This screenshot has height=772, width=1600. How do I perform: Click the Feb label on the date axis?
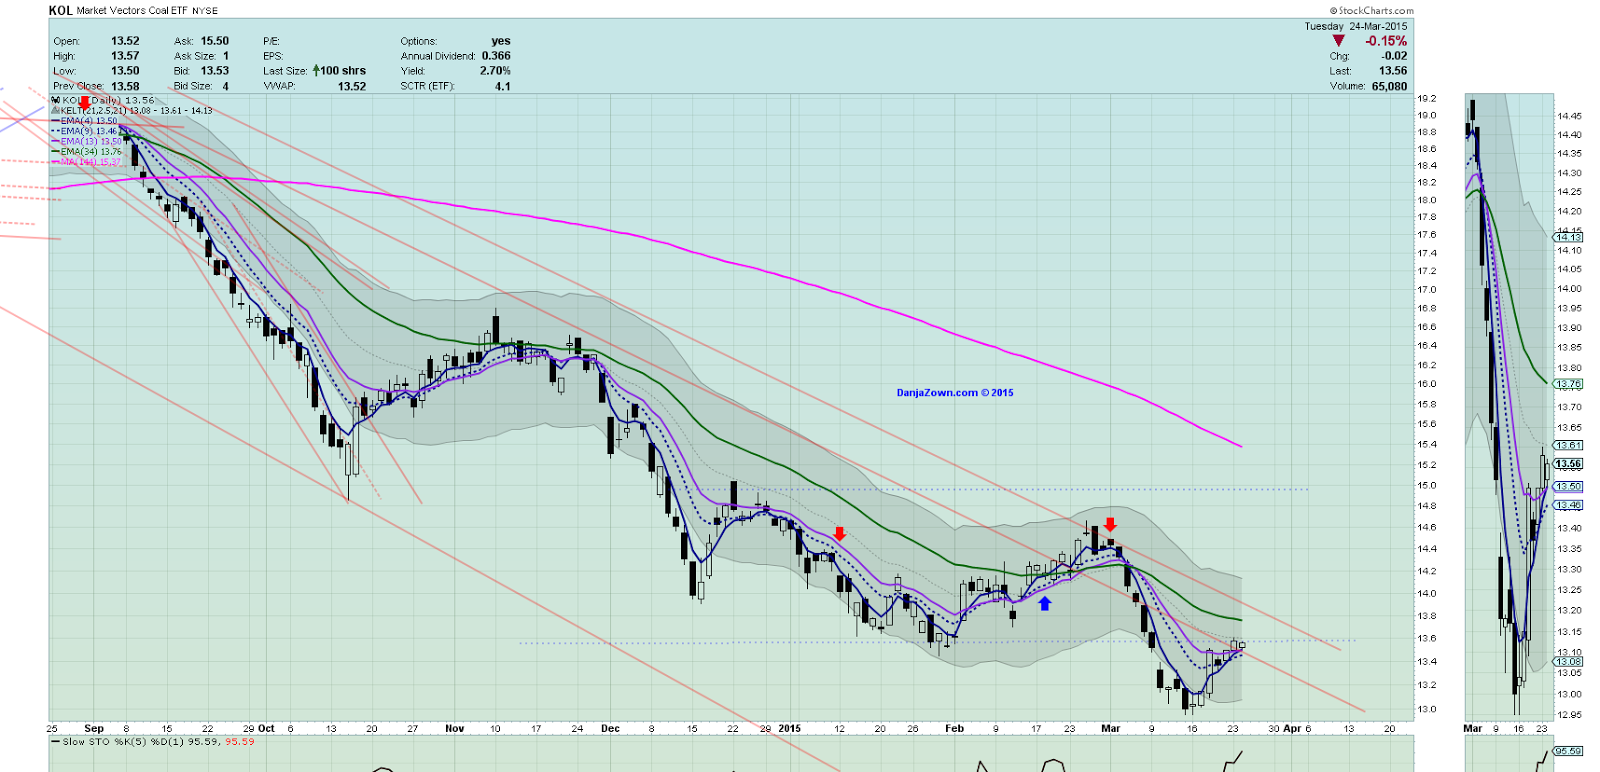coord(955,729)
